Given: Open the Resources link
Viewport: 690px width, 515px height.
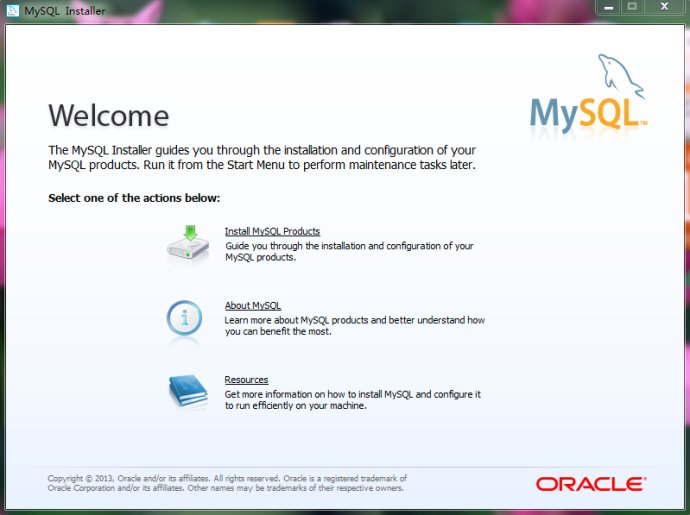Looking at the screenshot, I should pos(246,379).
